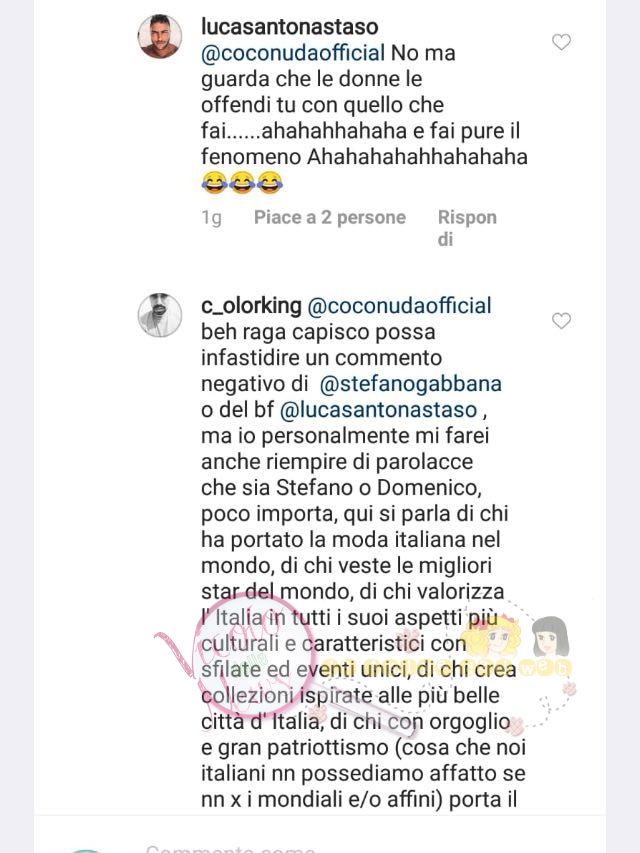Viewport: 640px width, 853px height.
Task: Open the c_olorking username link
Action: point(251,305)
